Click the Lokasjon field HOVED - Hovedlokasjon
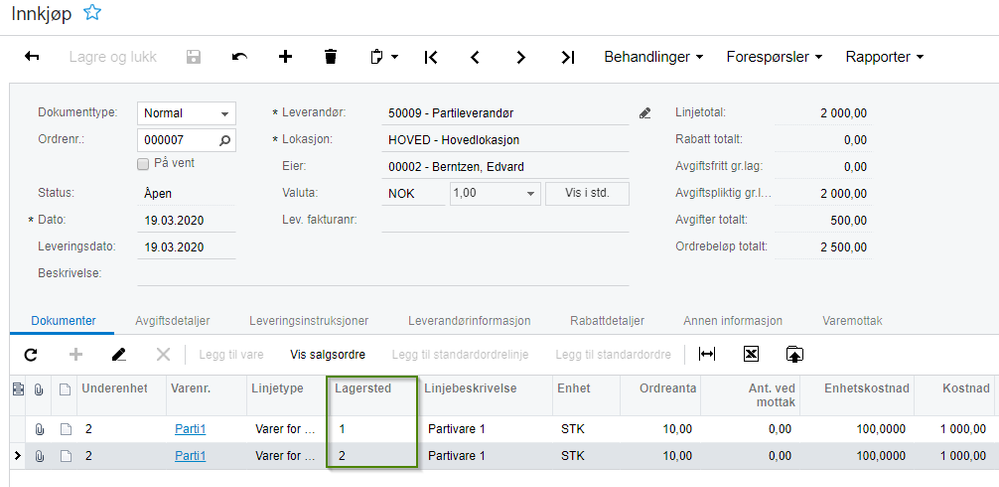Image resolution: width=999 pixels, height=487 pixels. point(505,140)
